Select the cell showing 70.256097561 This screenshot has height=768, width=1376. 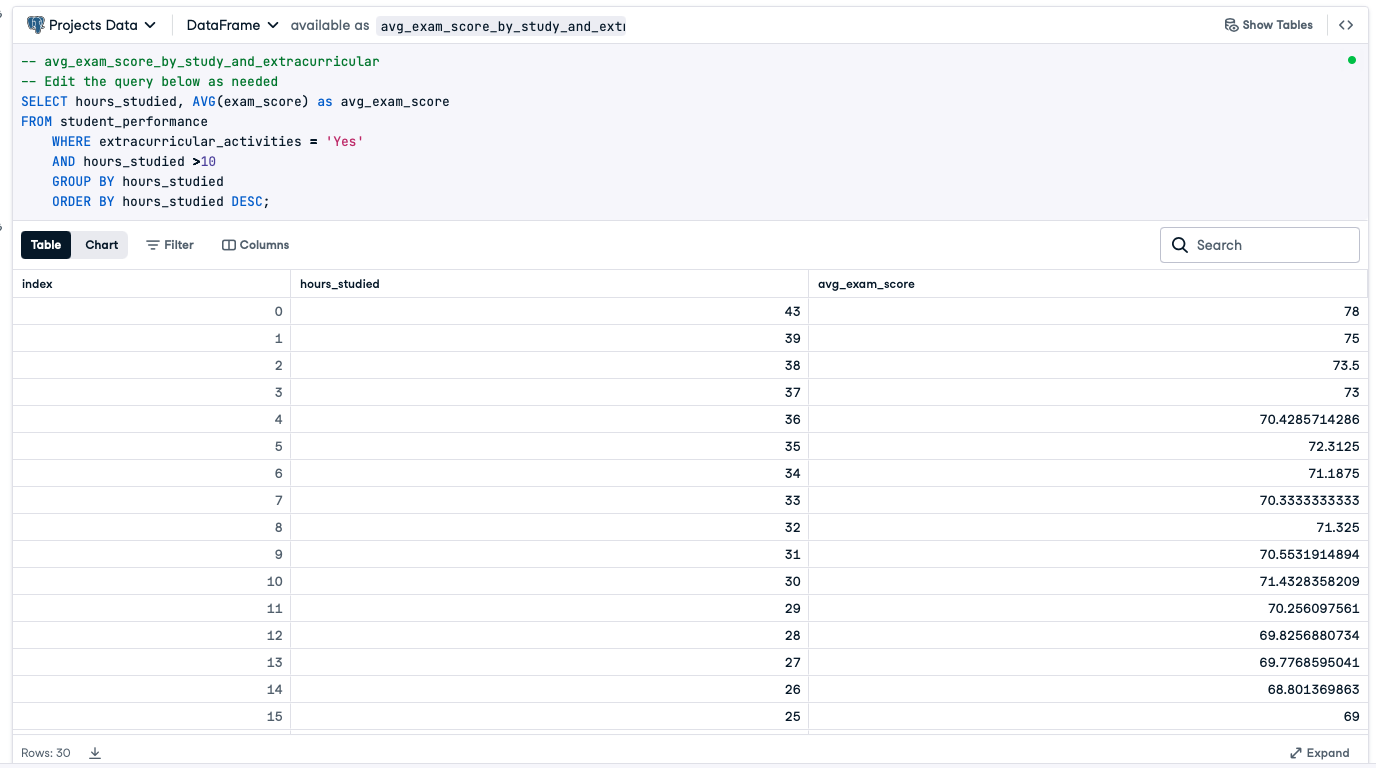(x=1087, y=608)
